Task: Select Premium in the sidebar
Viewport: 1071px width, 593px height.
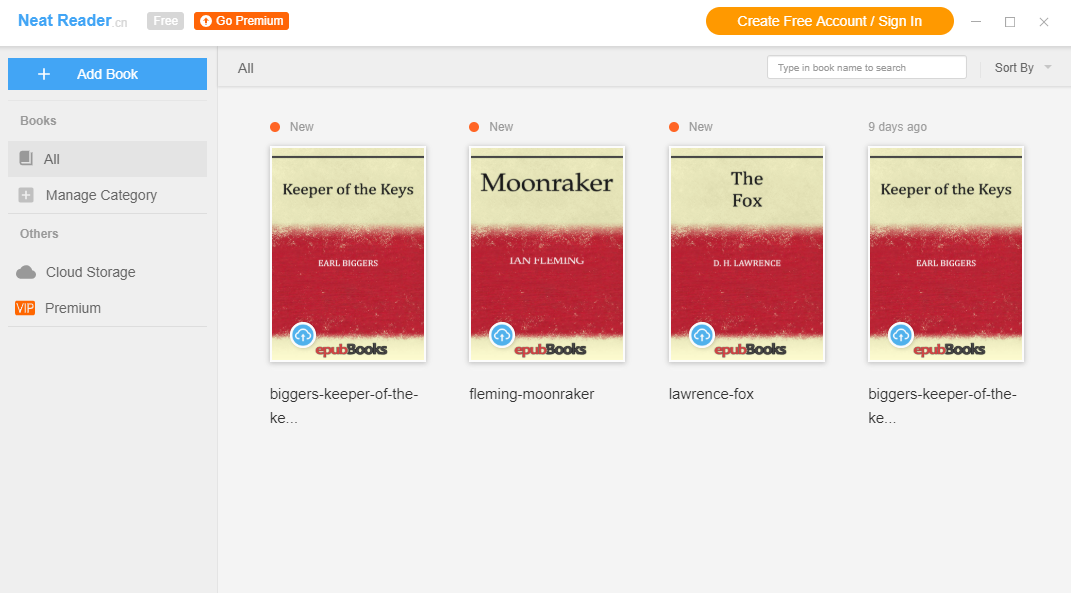Action: [x=74, y=308]
